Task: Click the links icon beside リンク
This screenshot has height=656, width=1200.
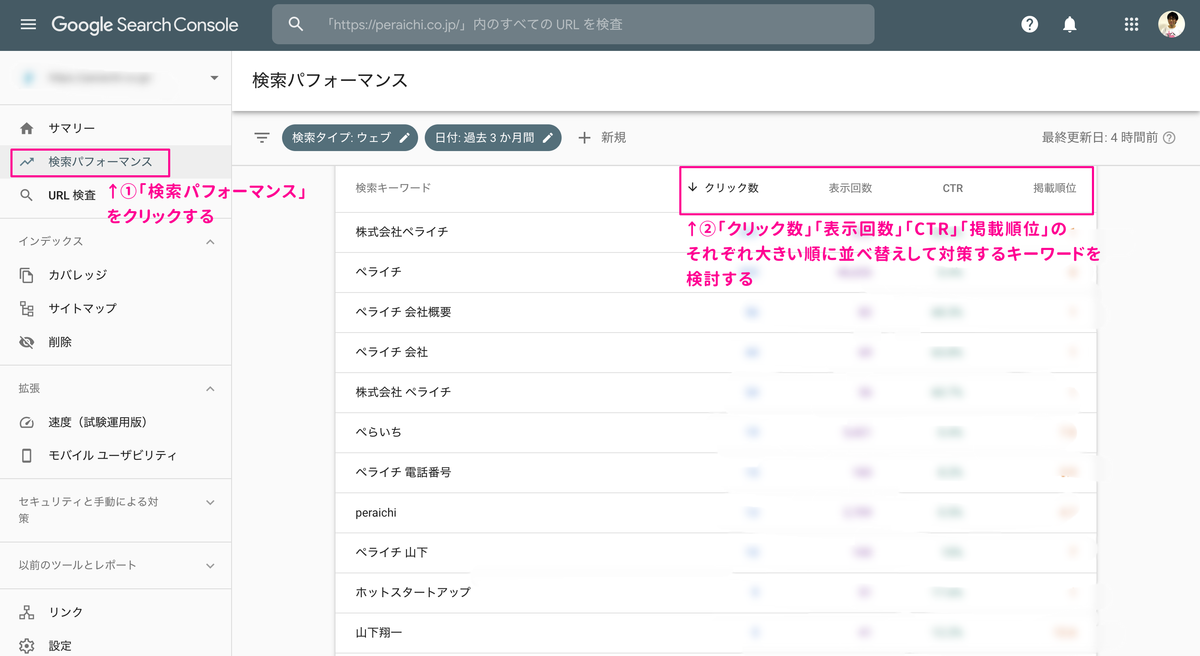Action: [x=27, y=612]
